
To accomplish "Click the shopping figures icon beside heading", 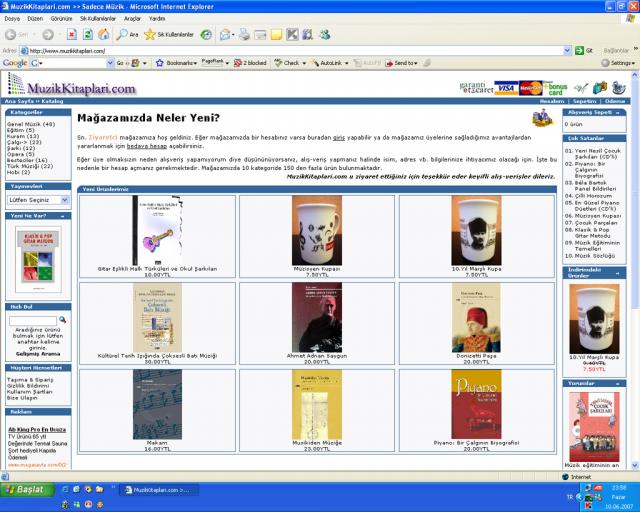I will pyautogui.click(x=542, y=118).
